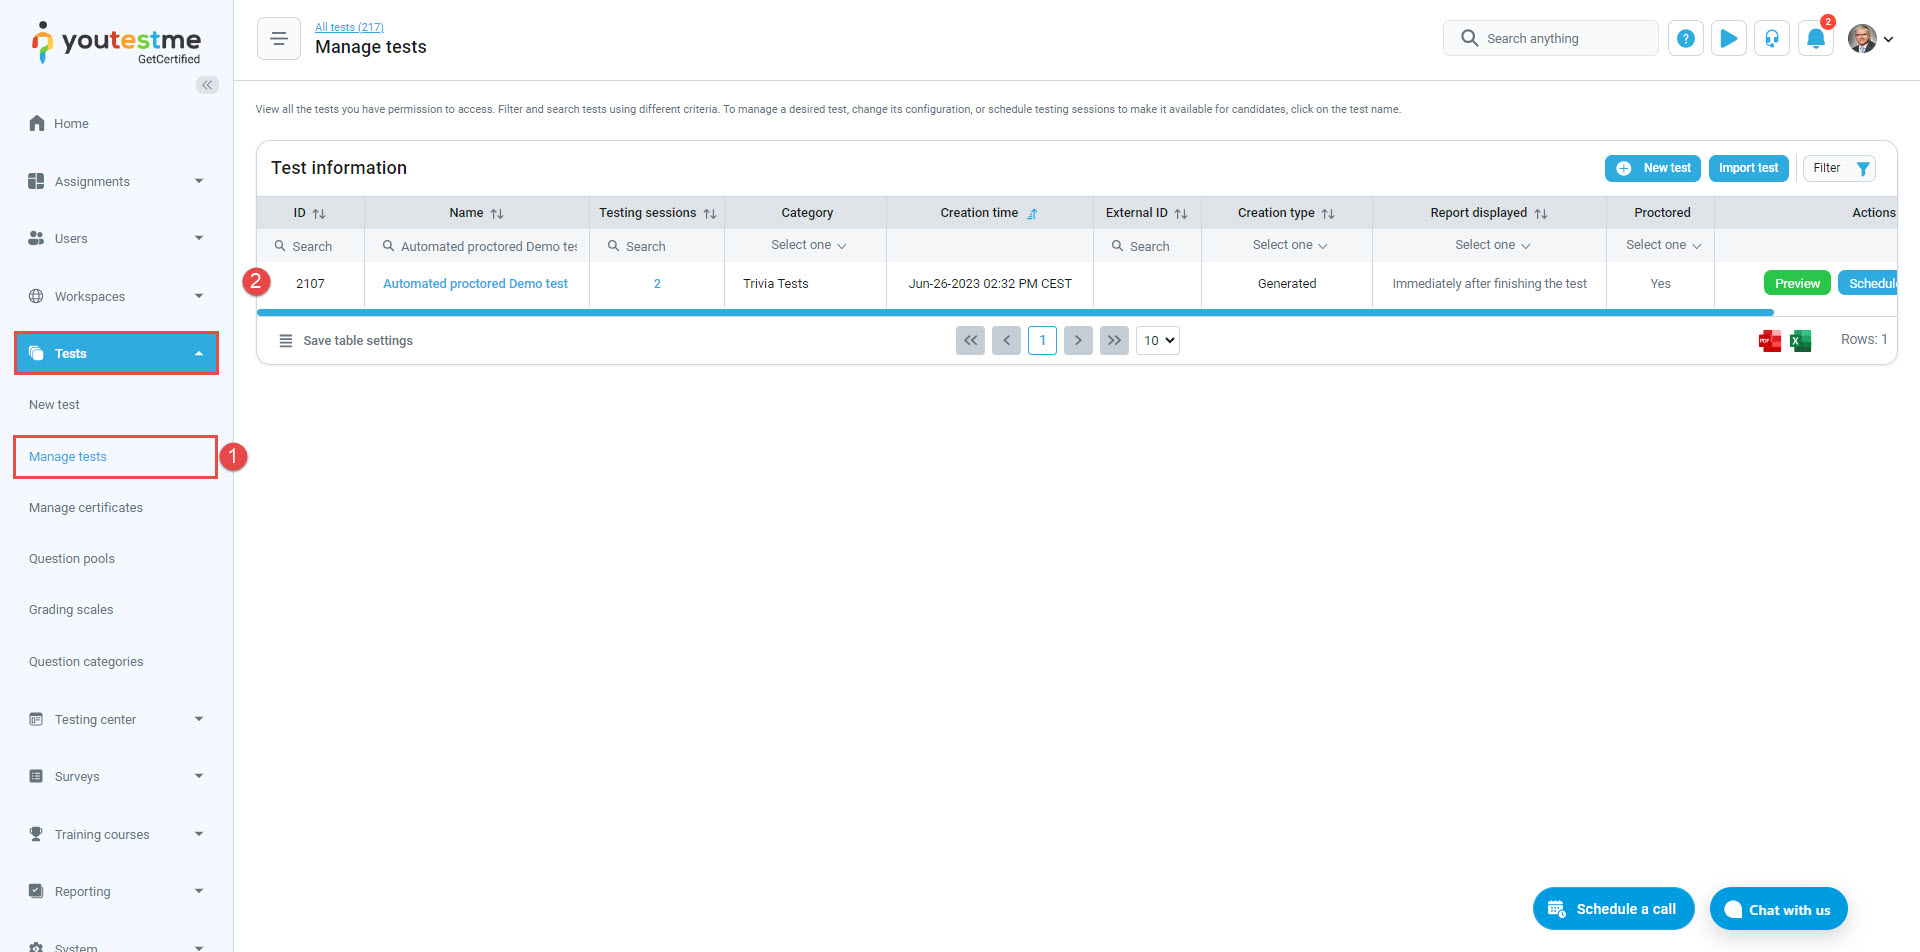Viewport: 1920px width, 952px height.
Task: Open the Automated proctored Demo test link
Action: tap(475, 283)
